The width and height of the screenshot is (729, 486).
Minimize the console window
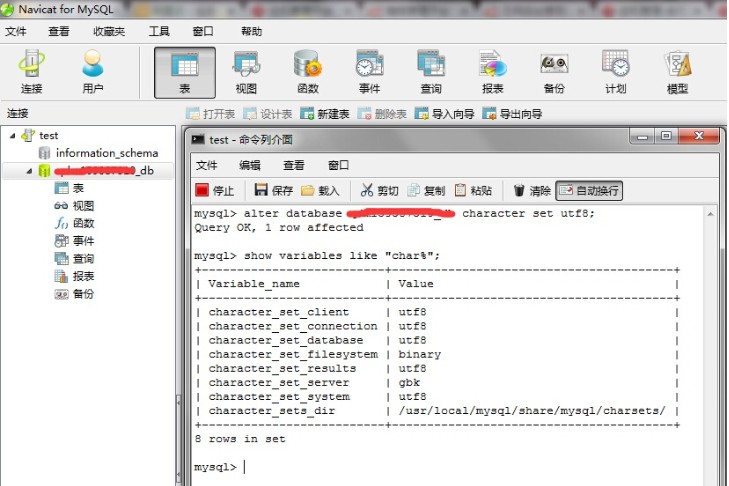point(643,136)
